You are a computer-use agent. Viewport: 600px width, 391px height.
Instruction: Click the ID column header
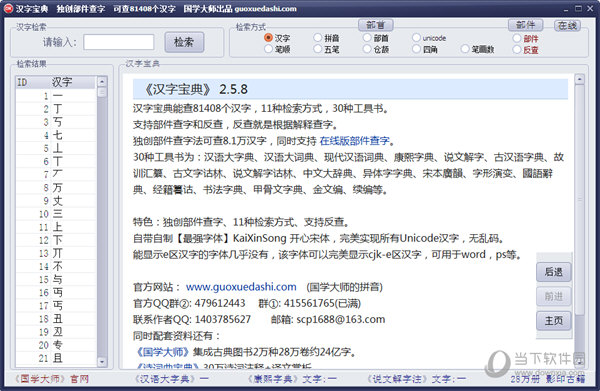point(33,82)
